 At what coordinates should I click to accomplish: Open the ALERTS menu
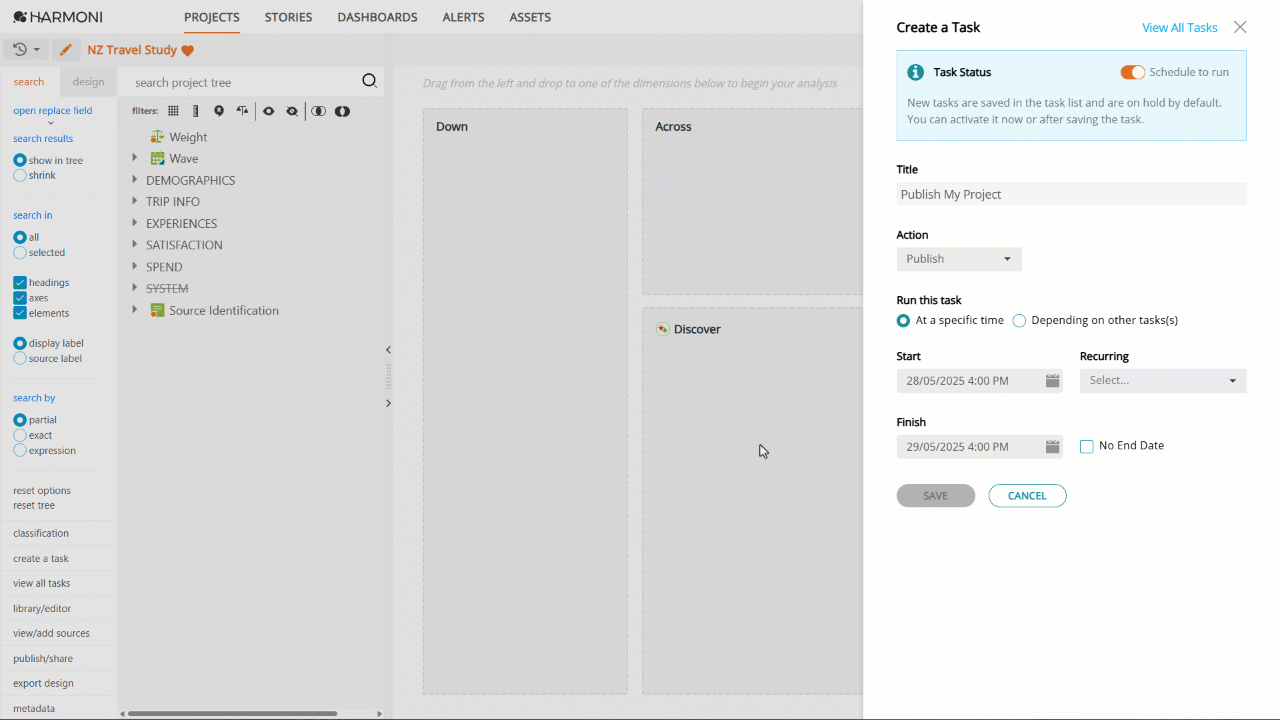pos(463,17)
